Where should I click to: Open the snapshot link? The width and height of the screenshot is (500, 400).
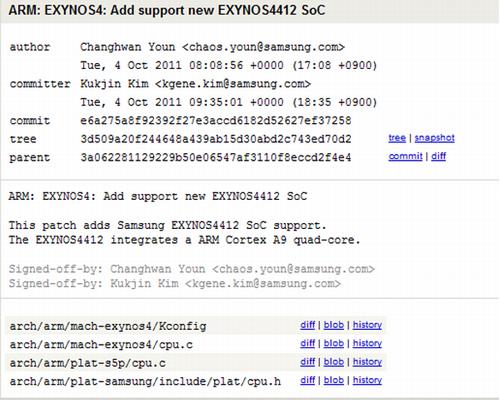click(435, 138)
